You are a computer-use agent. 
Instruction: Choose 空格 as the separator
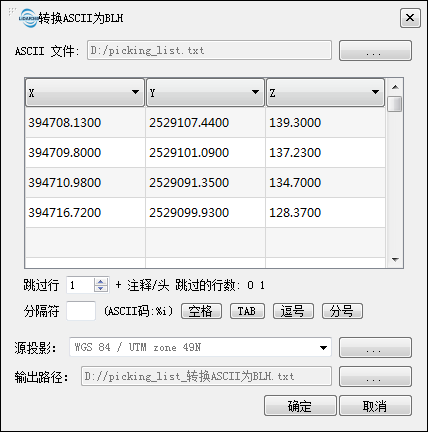[x=201, y=311]
